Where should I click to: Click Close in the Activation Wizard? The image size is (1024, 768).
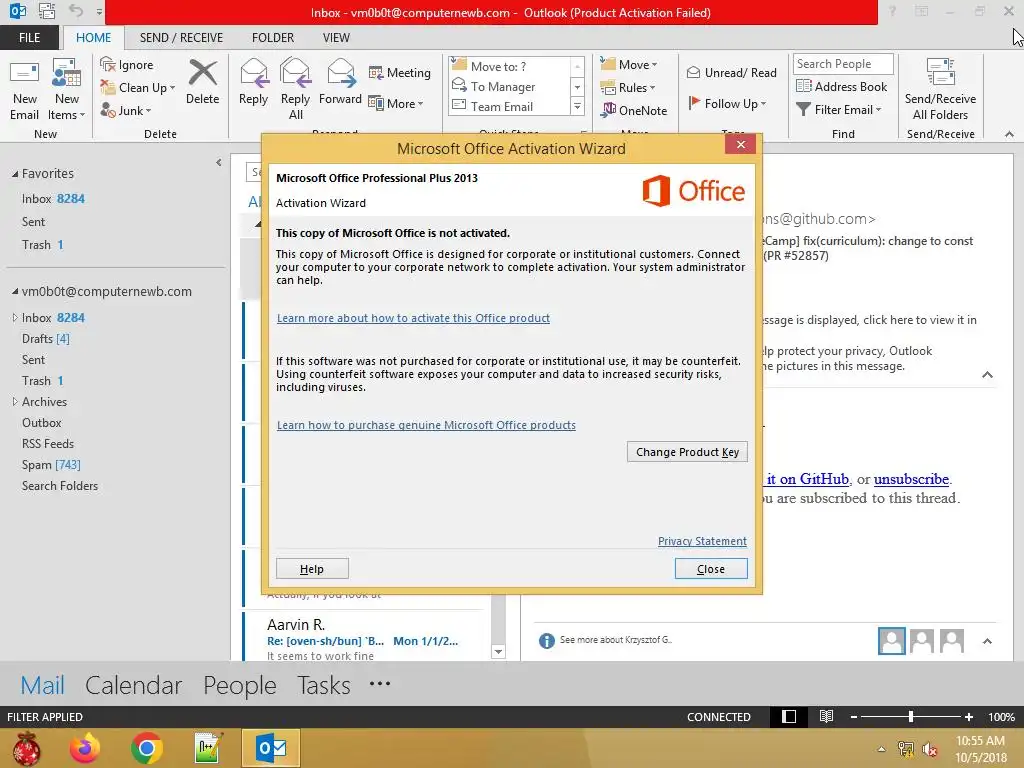[x=711, y=569]
